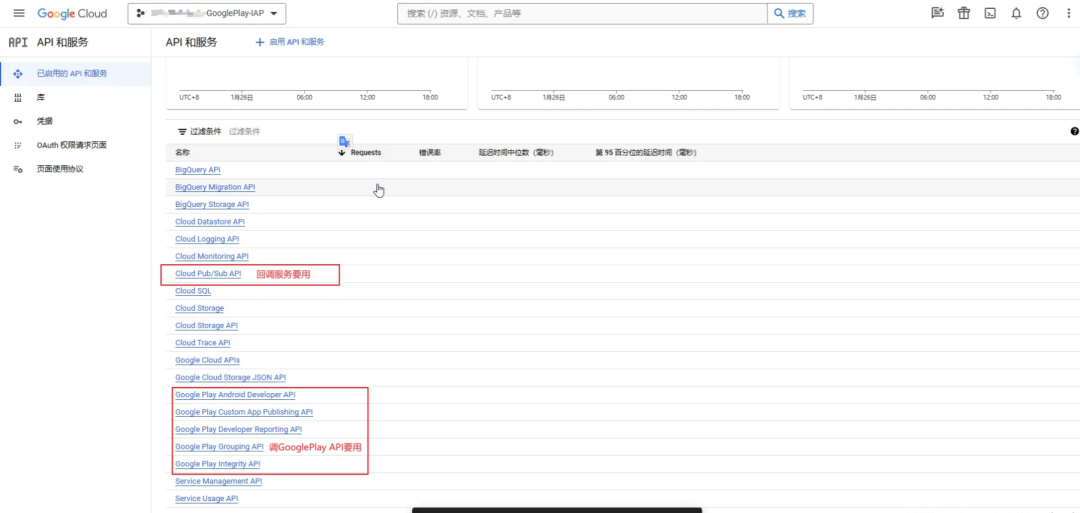Open the GooglePlay-IAP project selector dropdown
Image resolution: width=1080 pixels, height=513 pixels.
[207, 13]
